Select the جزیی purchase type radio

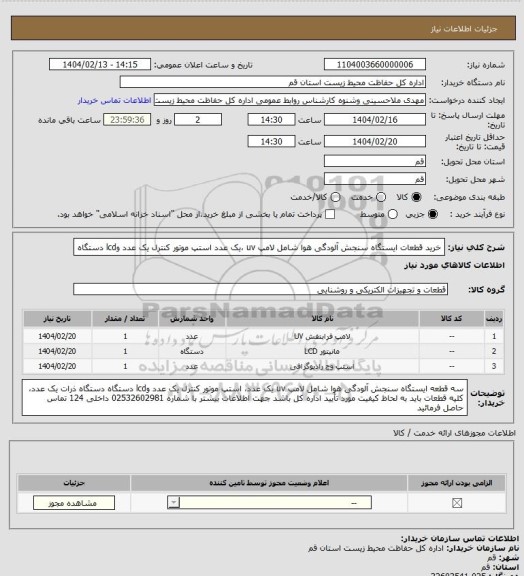click(x=433, y=214)
